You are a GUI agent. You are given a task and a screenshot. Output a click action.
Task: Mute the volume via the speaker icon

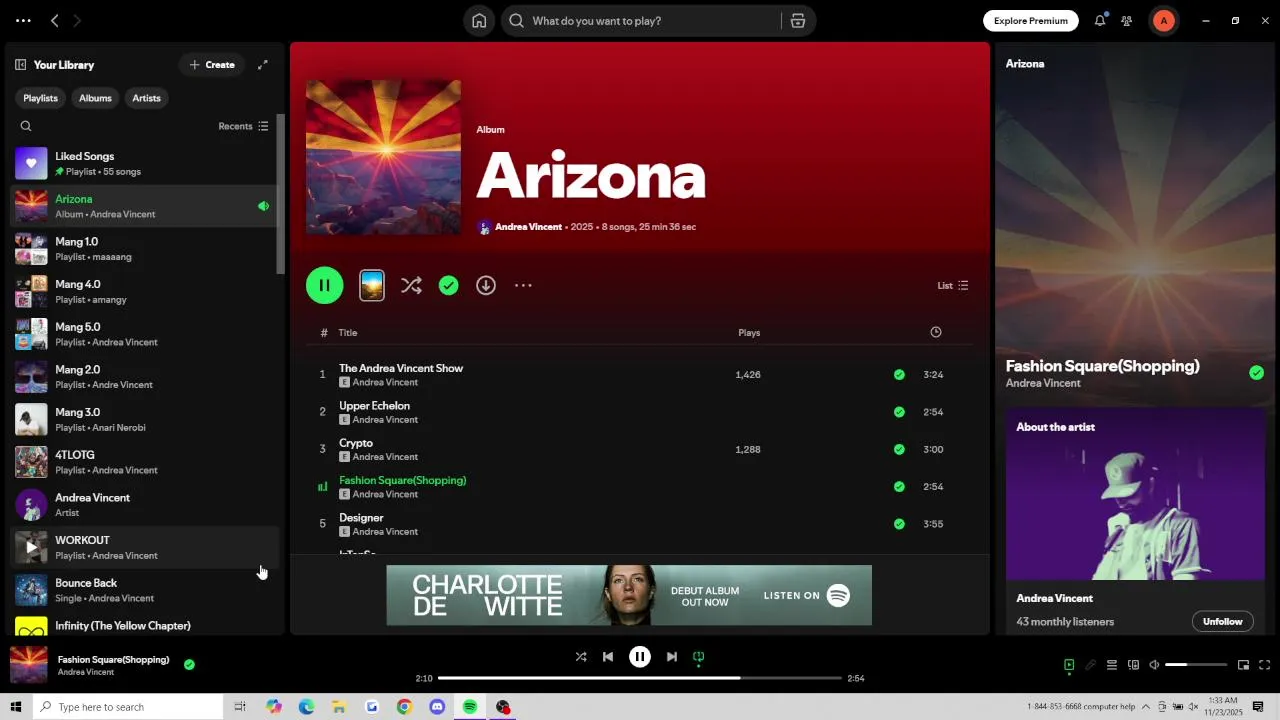click(1154, 665)
